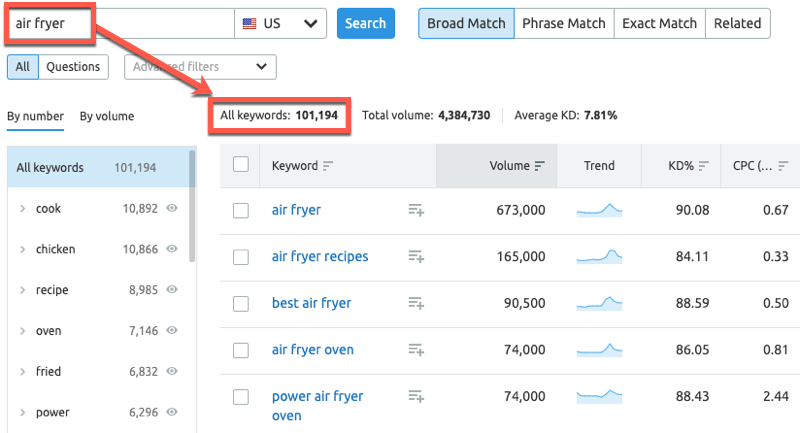Expand the 'chicken' keyword group
800x433 pixels.
click(23, 249)
